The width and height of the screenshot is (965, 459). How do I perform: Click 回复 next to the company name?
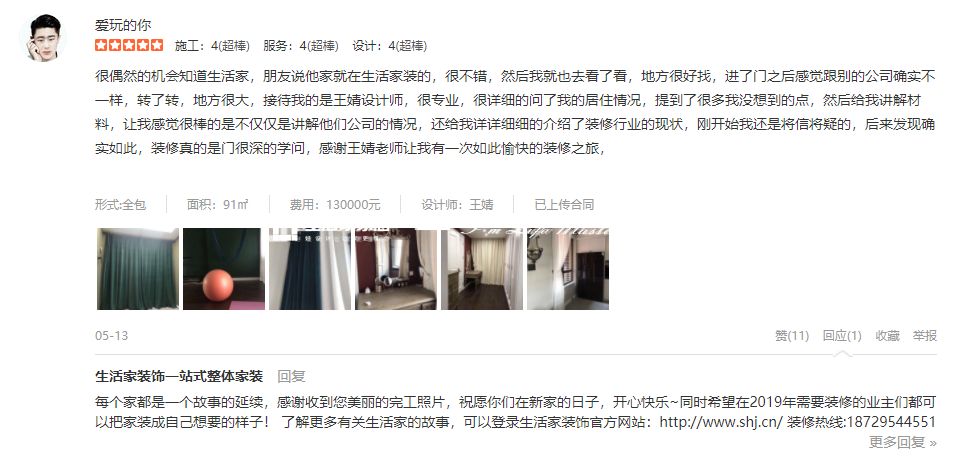tap(291, 377)
